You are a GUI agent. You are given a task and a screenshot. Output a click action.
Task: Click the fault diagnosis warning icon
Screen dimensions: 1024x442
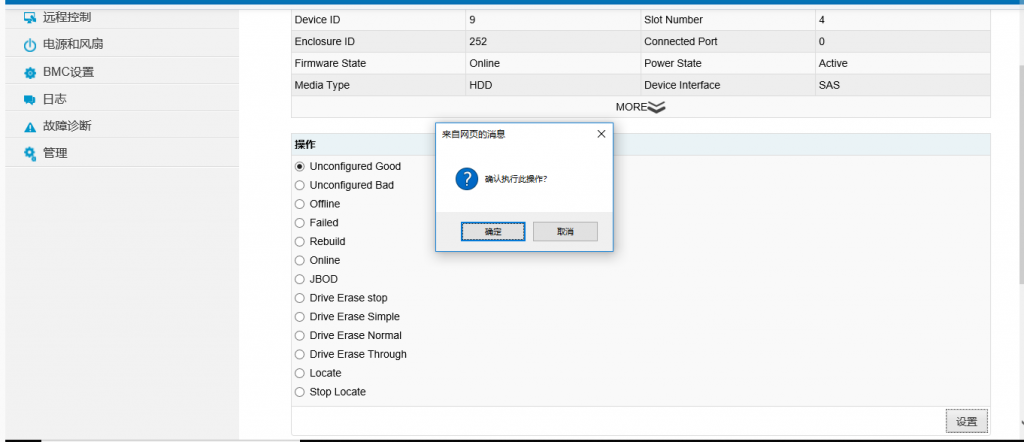[x=30, y=127]
